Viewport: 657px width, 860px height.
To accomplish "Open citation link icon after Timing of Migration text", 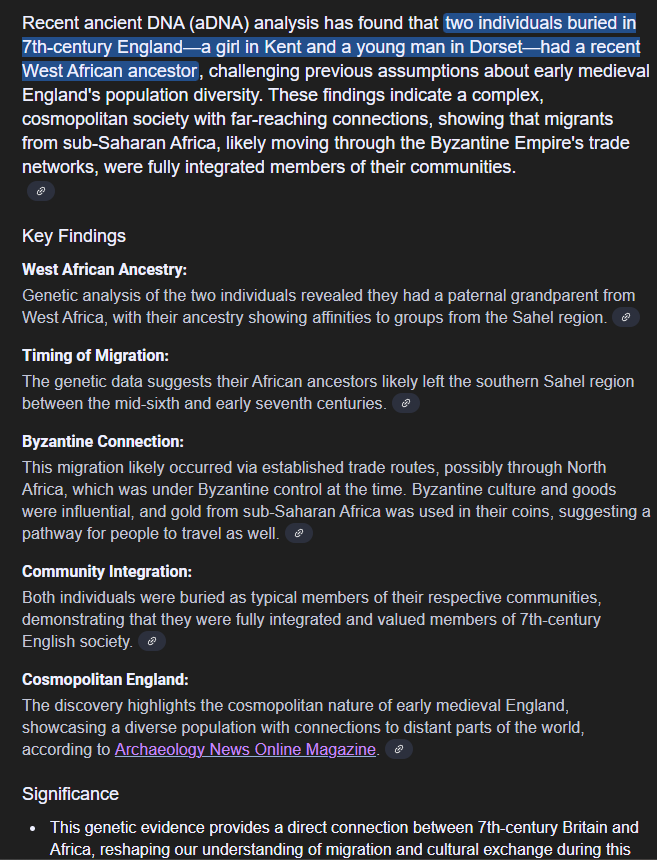I will click(x=406, y=403).
